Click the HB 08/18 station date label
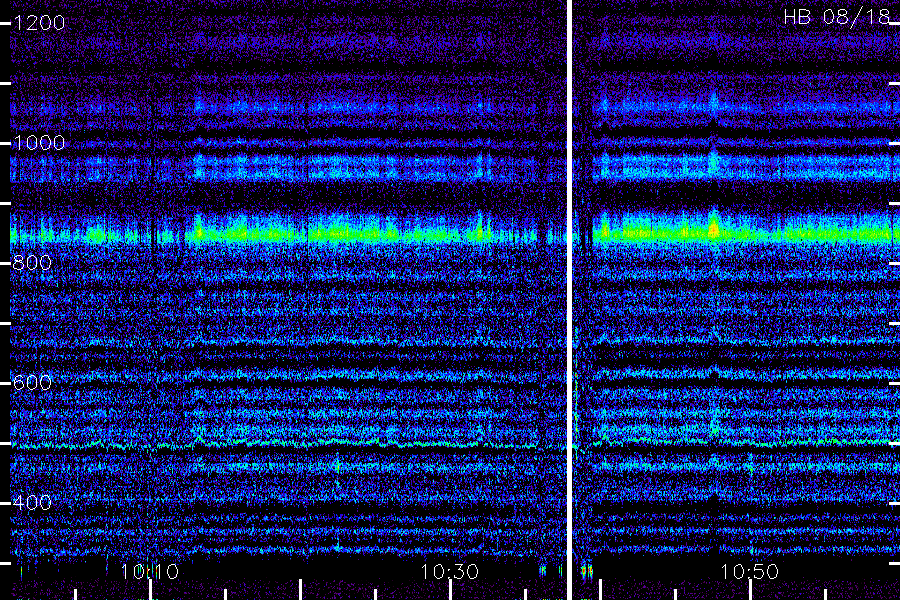900x600 pixels. 837,17
